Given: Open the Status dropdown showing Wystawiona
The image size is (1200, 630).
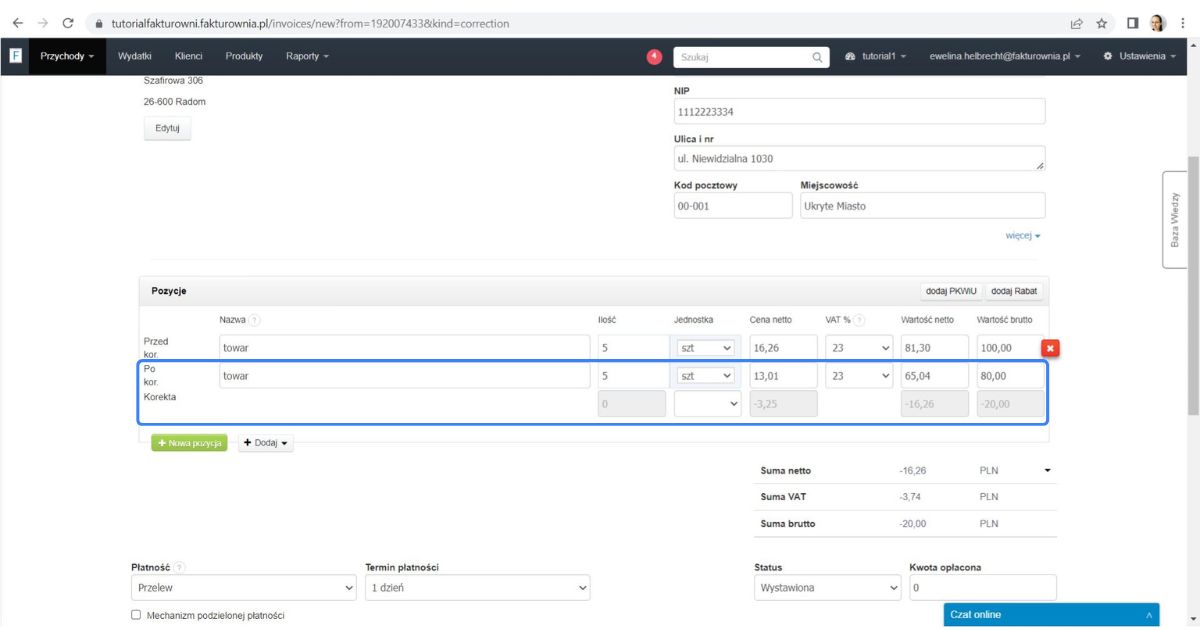Looking at the screenshot, I should [829, 588].
